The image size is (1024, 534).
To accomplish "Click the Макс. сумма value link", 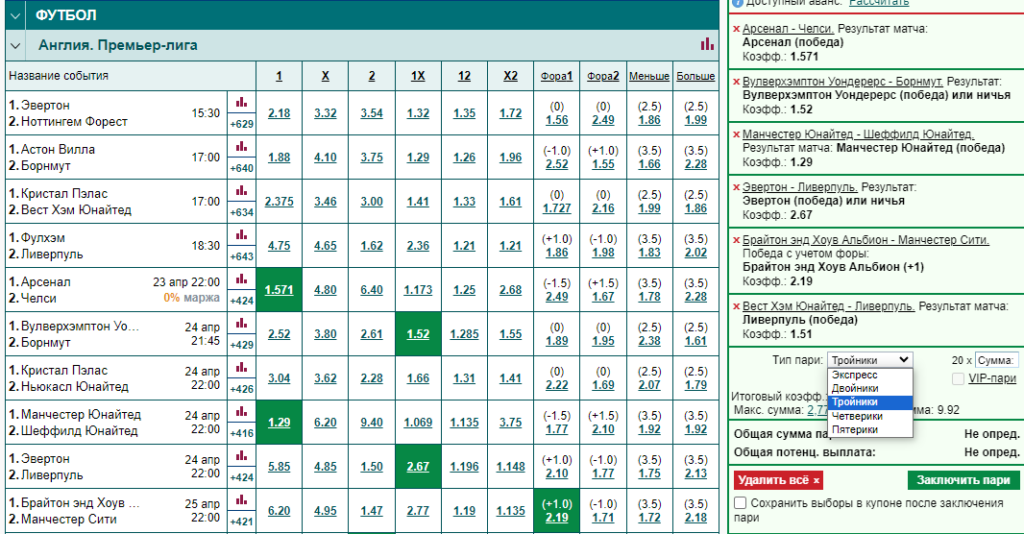I will click(x=817, y=410).
